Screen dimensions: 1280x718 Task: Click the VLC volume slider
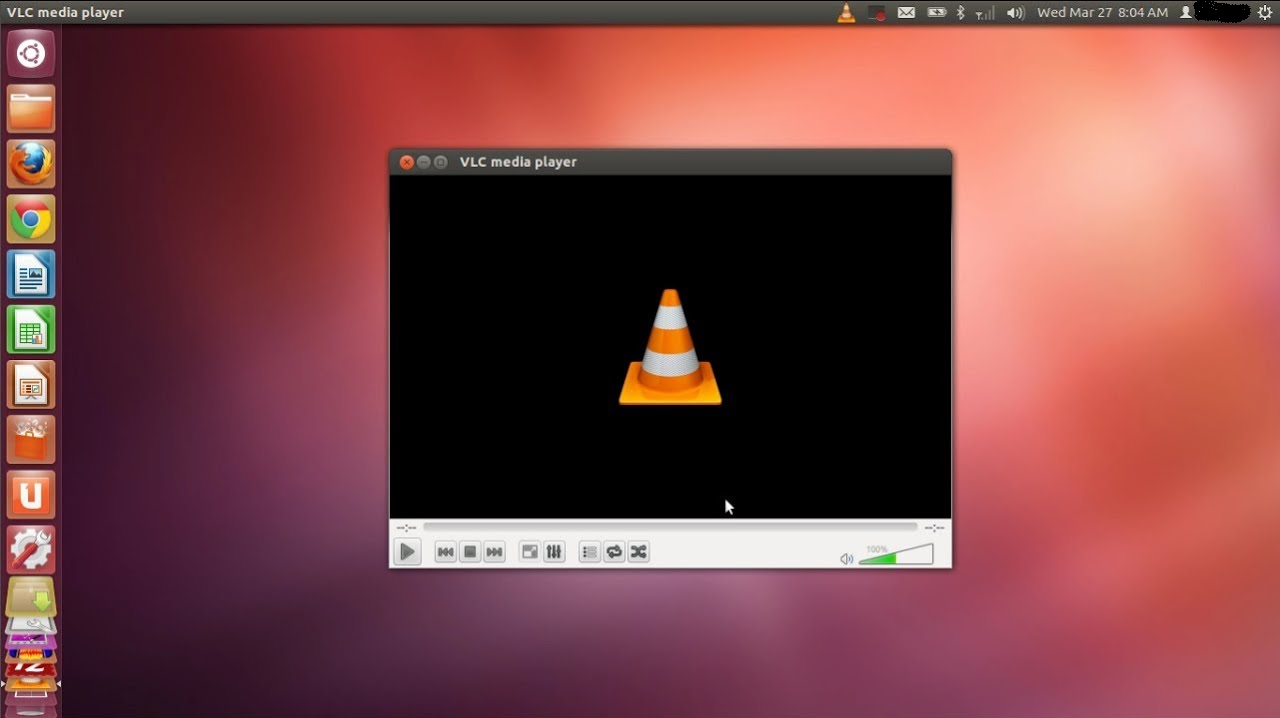896,556
